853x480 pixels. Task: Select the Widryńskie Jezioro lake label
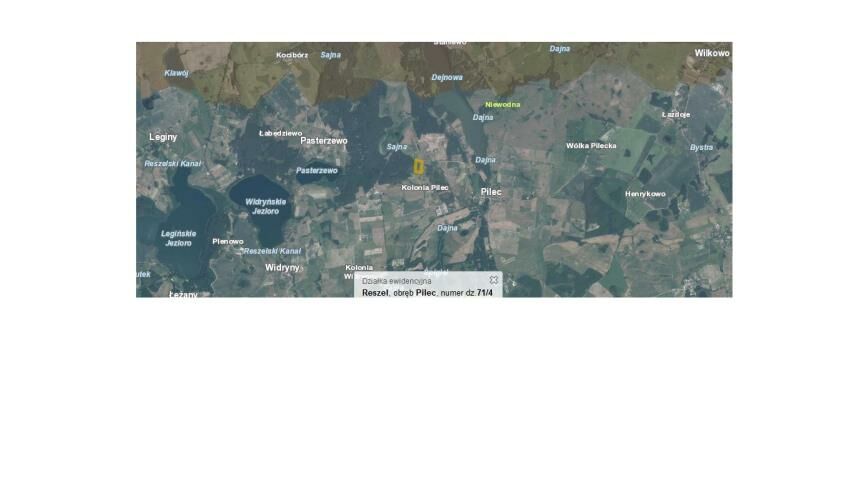pyautogui.click(x=265, y=206)
